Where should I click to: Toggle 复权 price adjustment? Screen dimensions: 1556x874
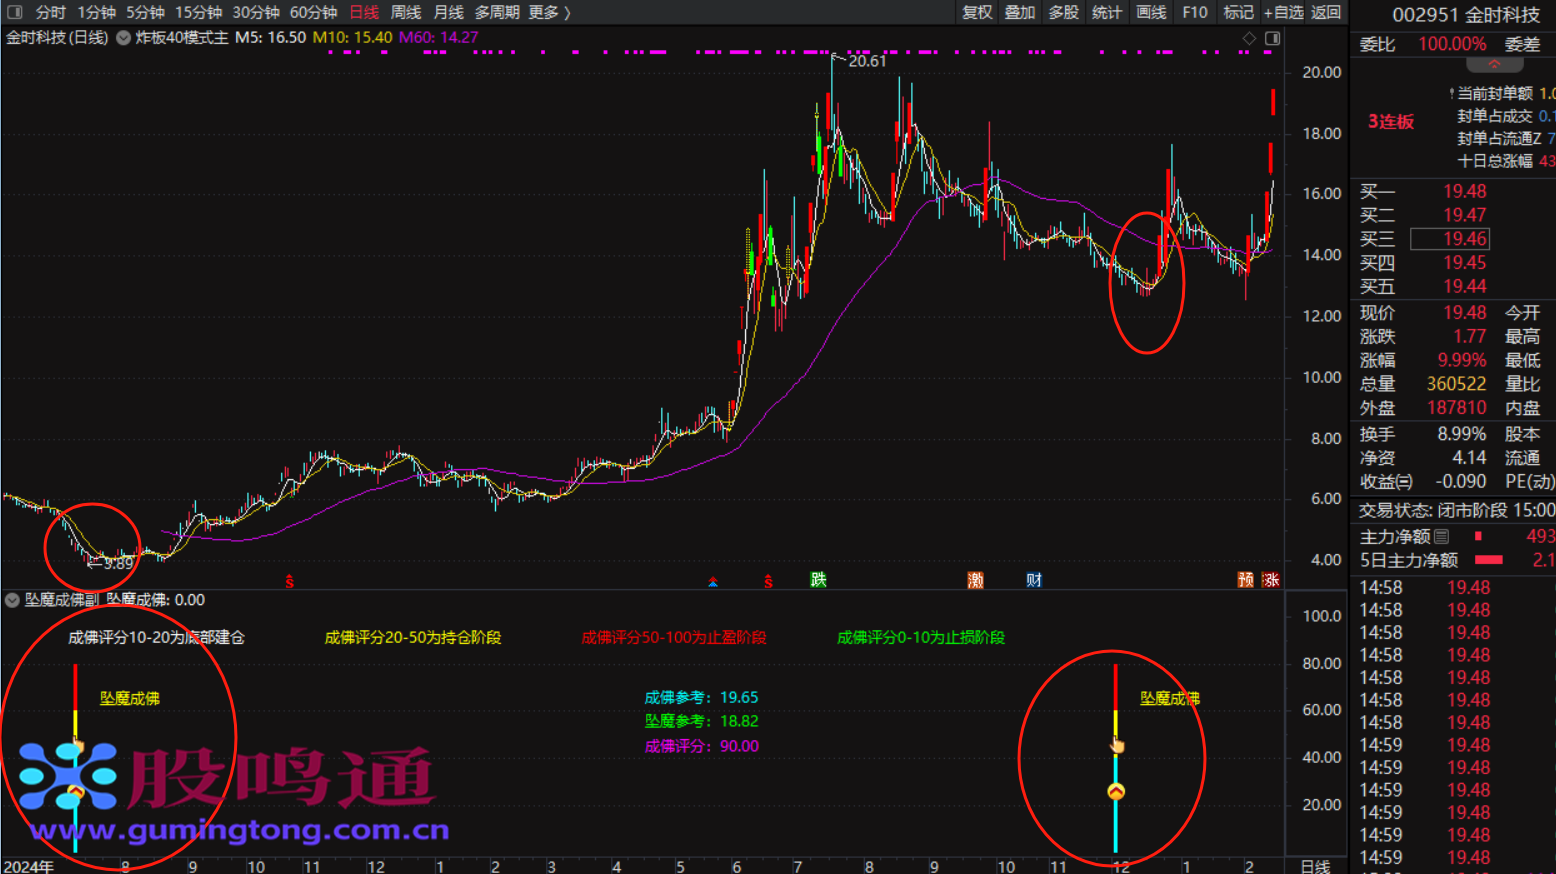(977, 12)
